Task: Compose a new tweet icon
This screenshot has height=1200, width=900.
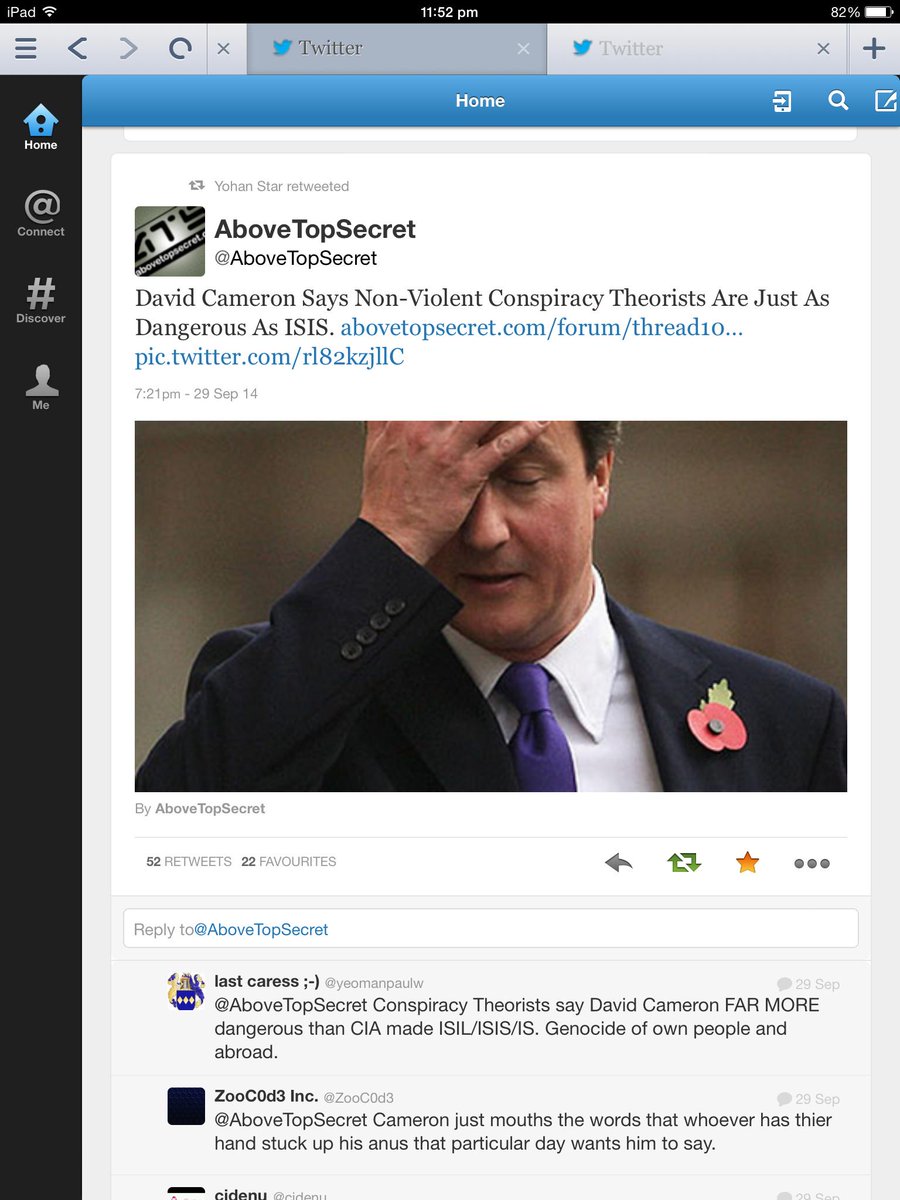Action: (x=885, y=101)
